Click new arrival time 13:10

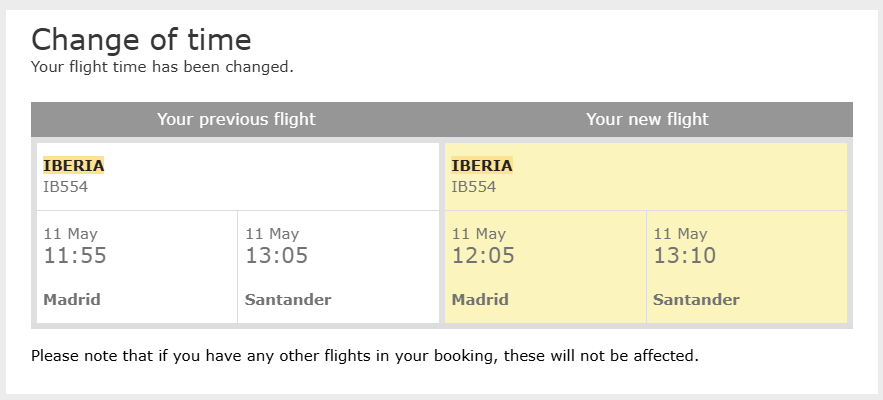[685, 256]
